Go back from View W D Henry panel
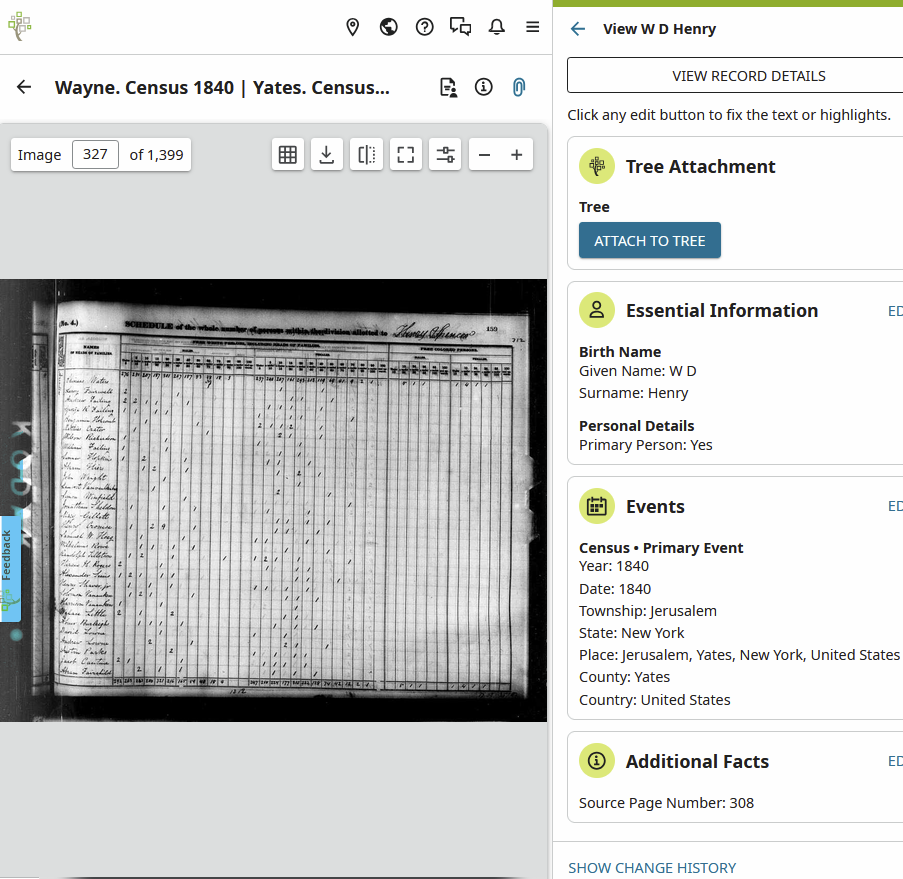The image size is (903, 879). pos(578,29)
